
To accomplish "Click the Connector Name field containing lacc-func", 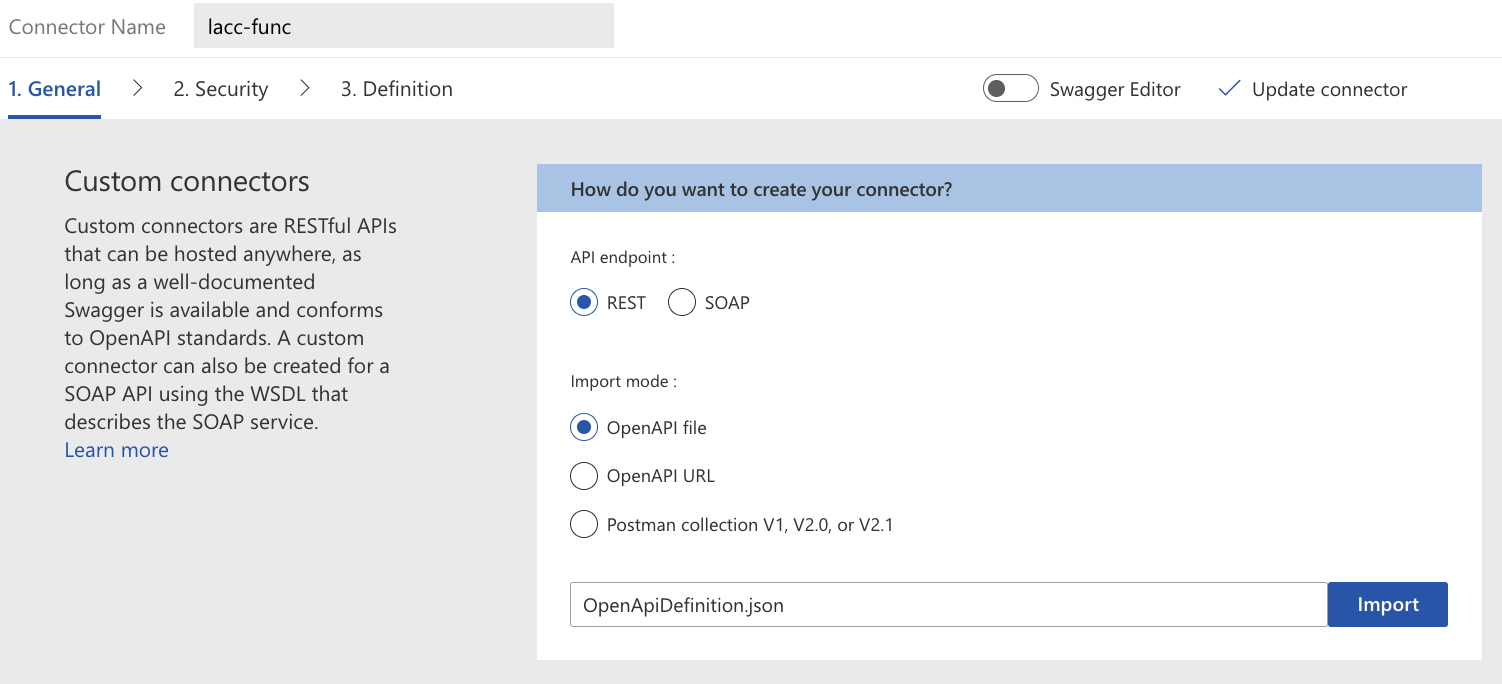I will tap(403, 27).
